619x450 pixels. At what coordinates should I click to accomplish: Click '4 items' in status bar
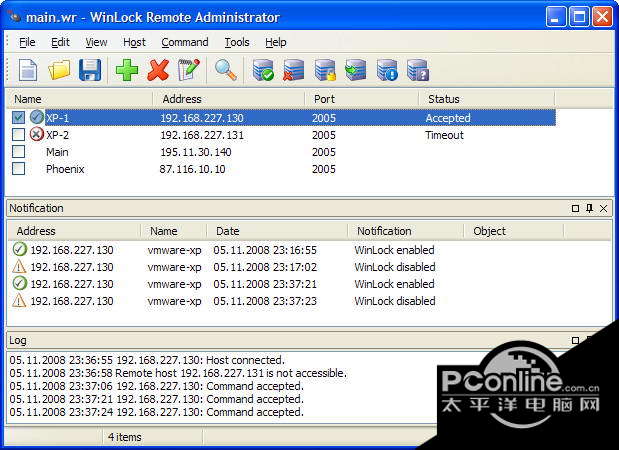pyautogui.click(x=124, y=437)
